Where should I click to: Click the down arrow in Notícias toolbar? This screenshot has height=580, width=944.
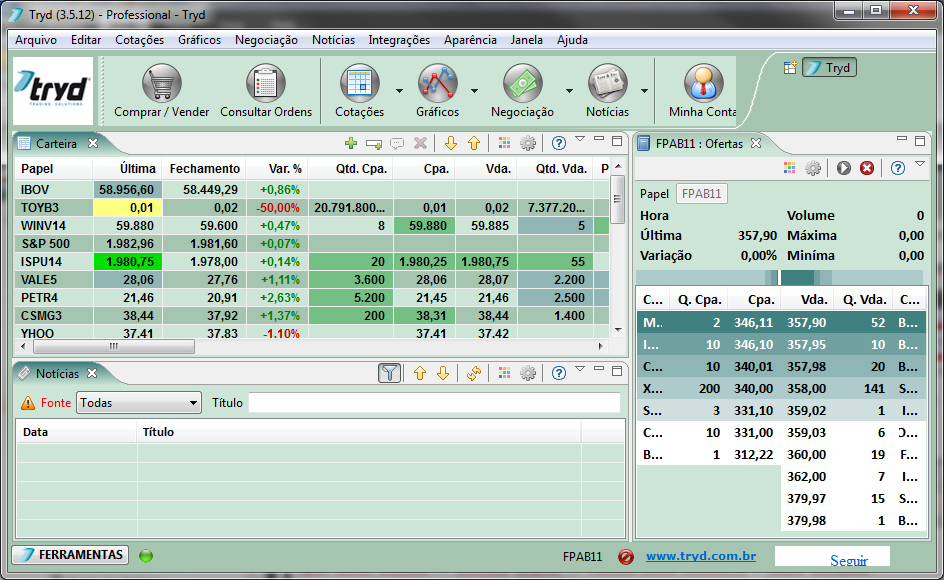pos(443,373)
